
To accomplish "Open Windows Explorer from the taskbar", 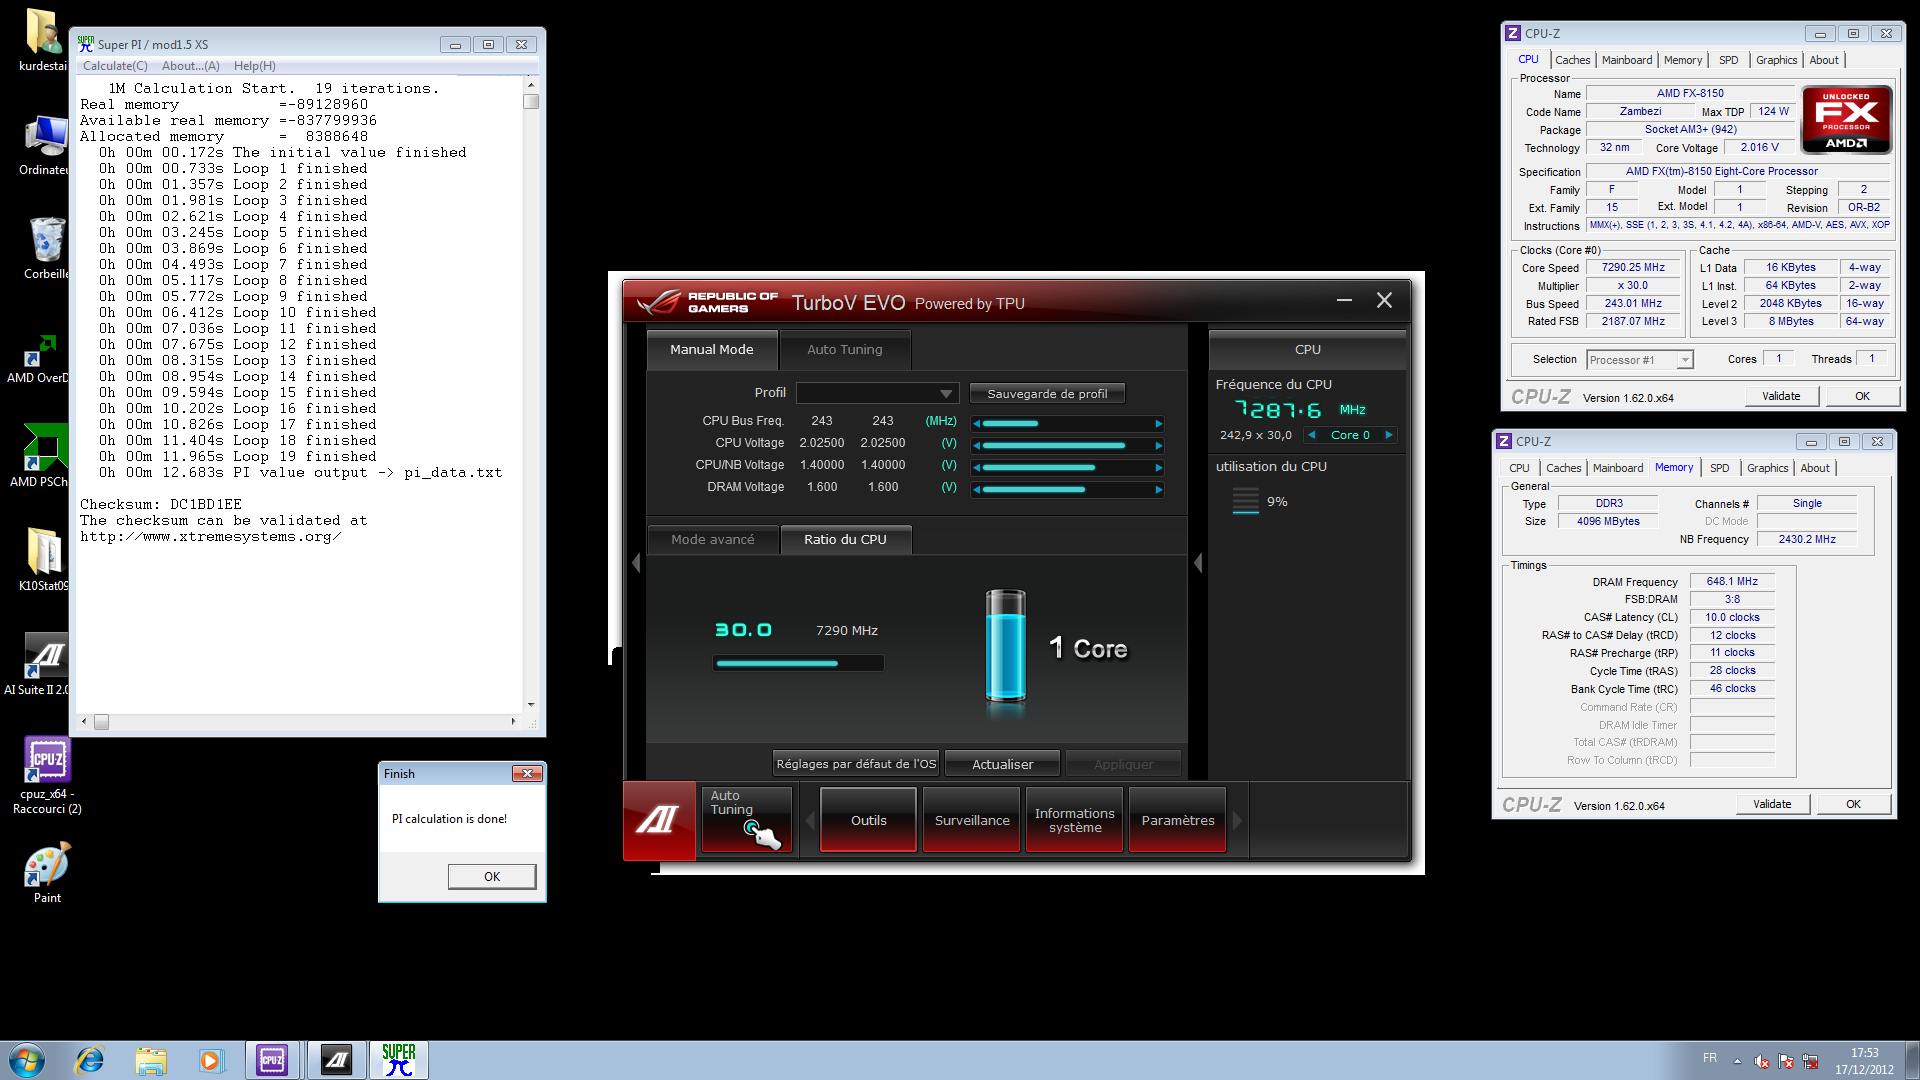I will (x=151, y=1060).
